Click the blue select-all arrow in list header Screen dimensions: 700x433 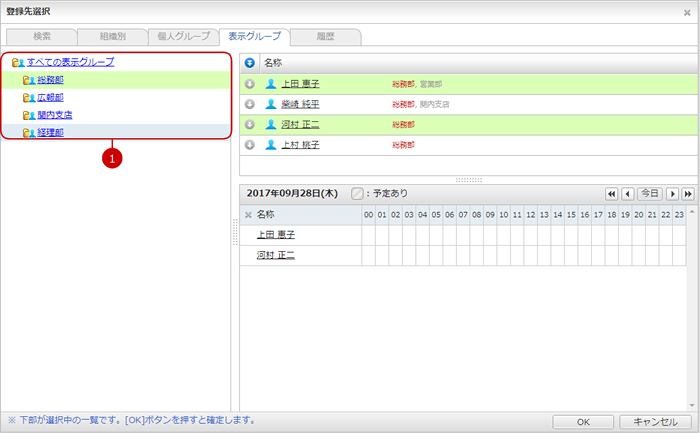point(249,62)
